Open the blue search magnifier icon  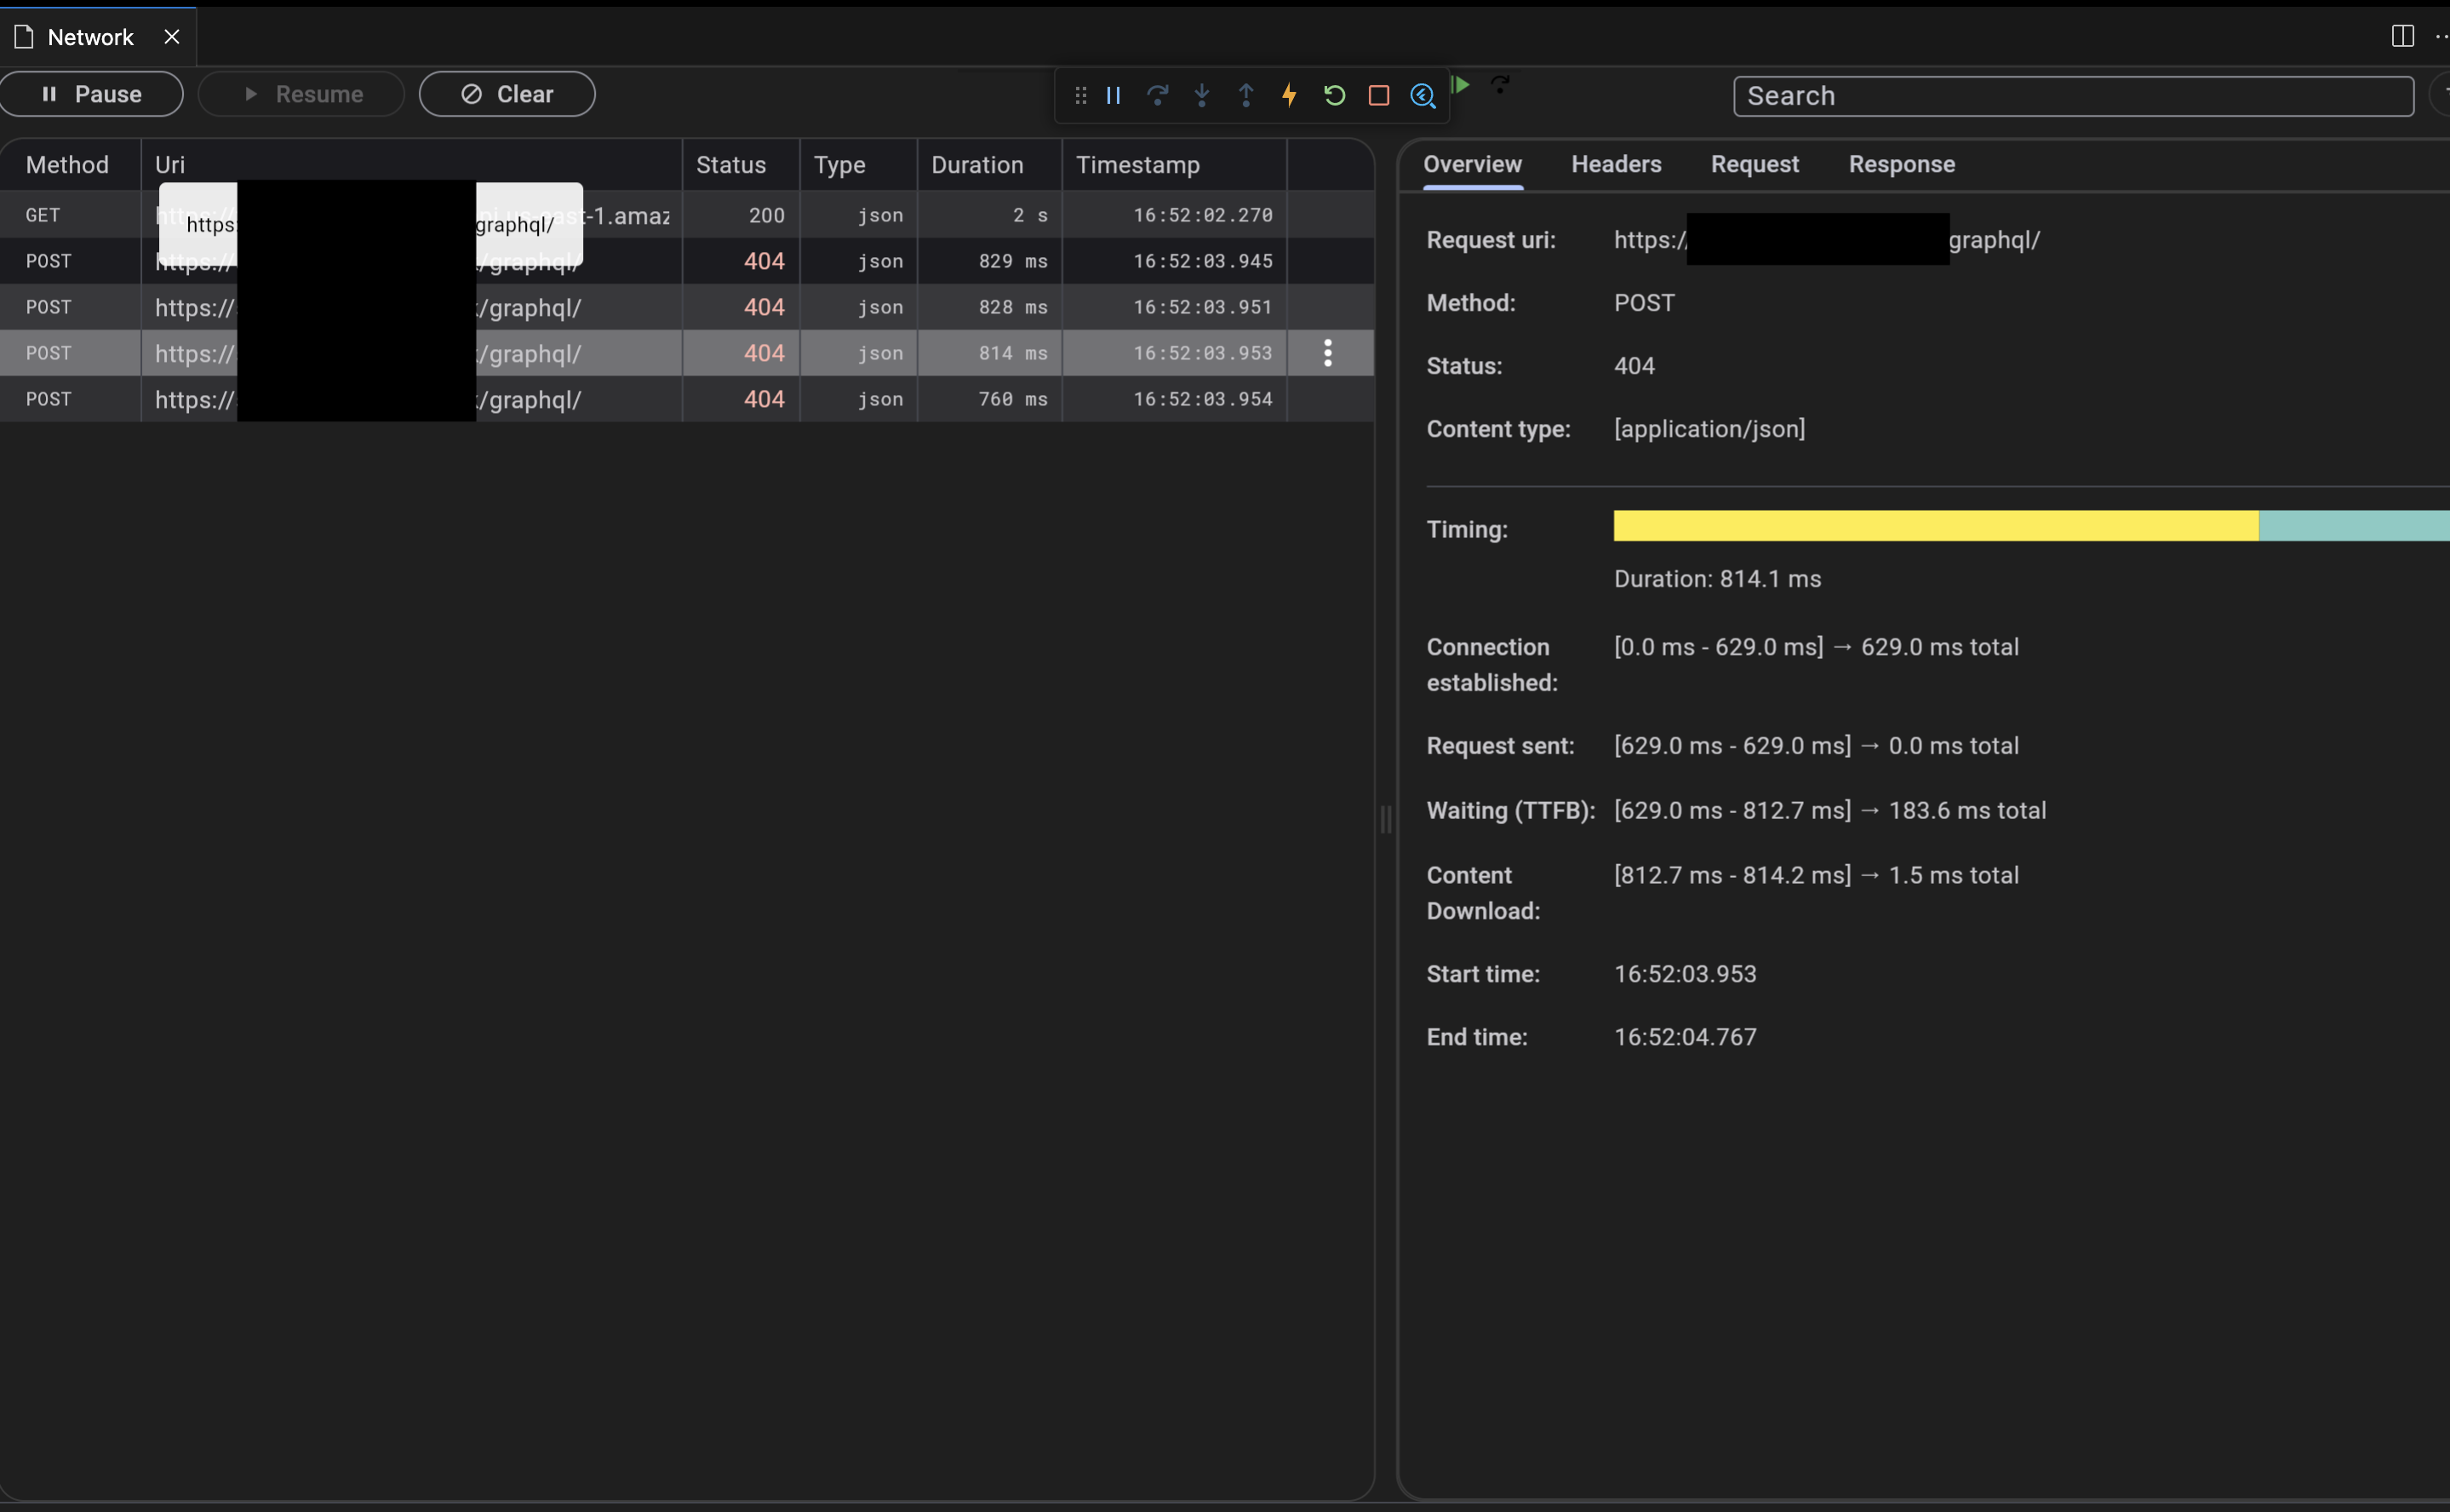click(x=1423, y=95)
